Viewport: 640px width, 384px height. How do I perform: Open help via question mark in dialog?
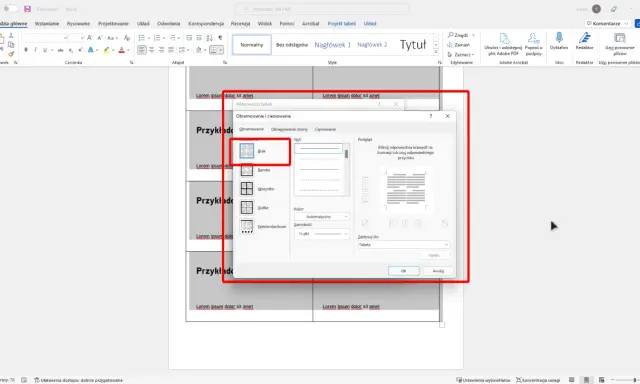click(x=431, y=116)
